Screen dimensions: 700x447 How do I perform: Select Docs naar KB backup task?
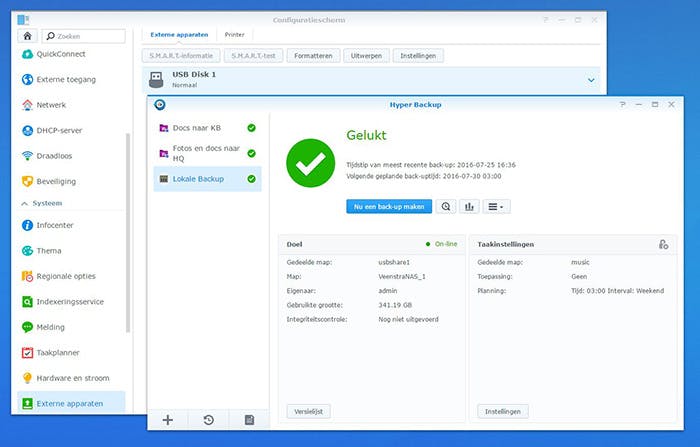point(208,128)
